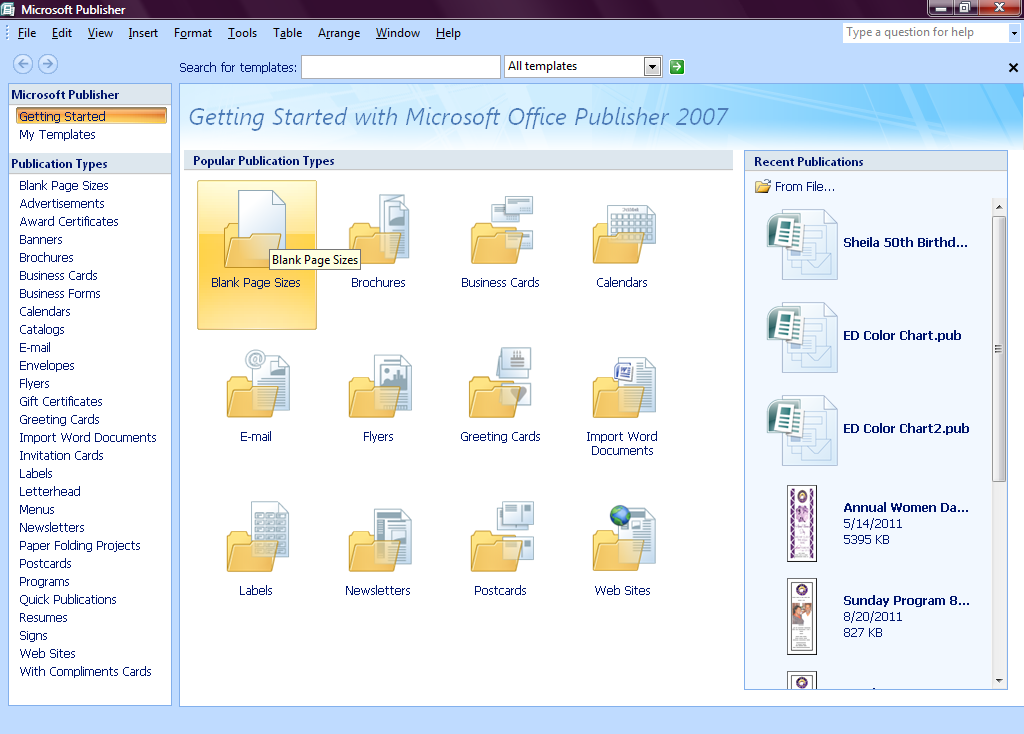This screenshot has height=734, width=1024.
Task: Click the Recent Publications scrollbar thumb
Action: [x=999, y=349]
